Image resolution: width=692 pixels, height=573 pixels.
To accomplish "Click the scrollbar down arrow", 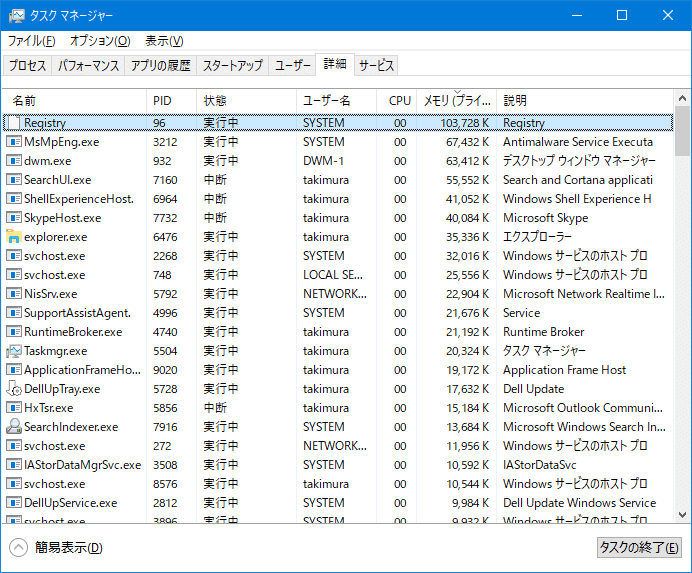I will [x=682, y=515].
